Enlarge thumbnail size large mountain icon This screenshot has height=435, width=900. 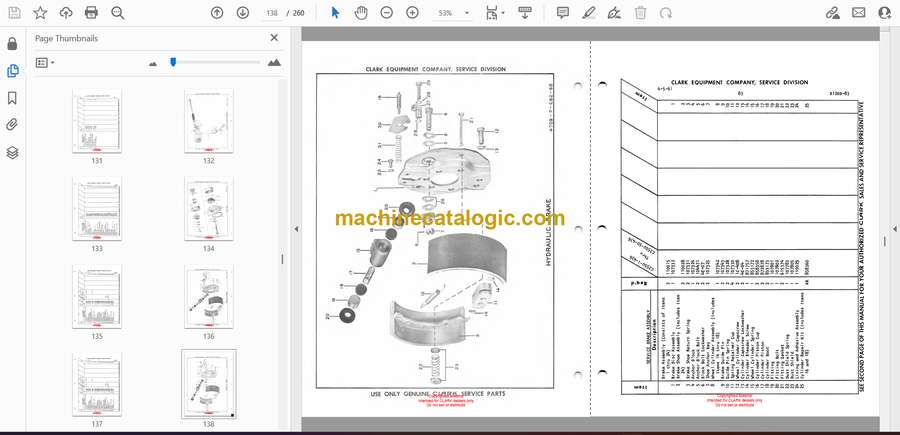point(274,63)
